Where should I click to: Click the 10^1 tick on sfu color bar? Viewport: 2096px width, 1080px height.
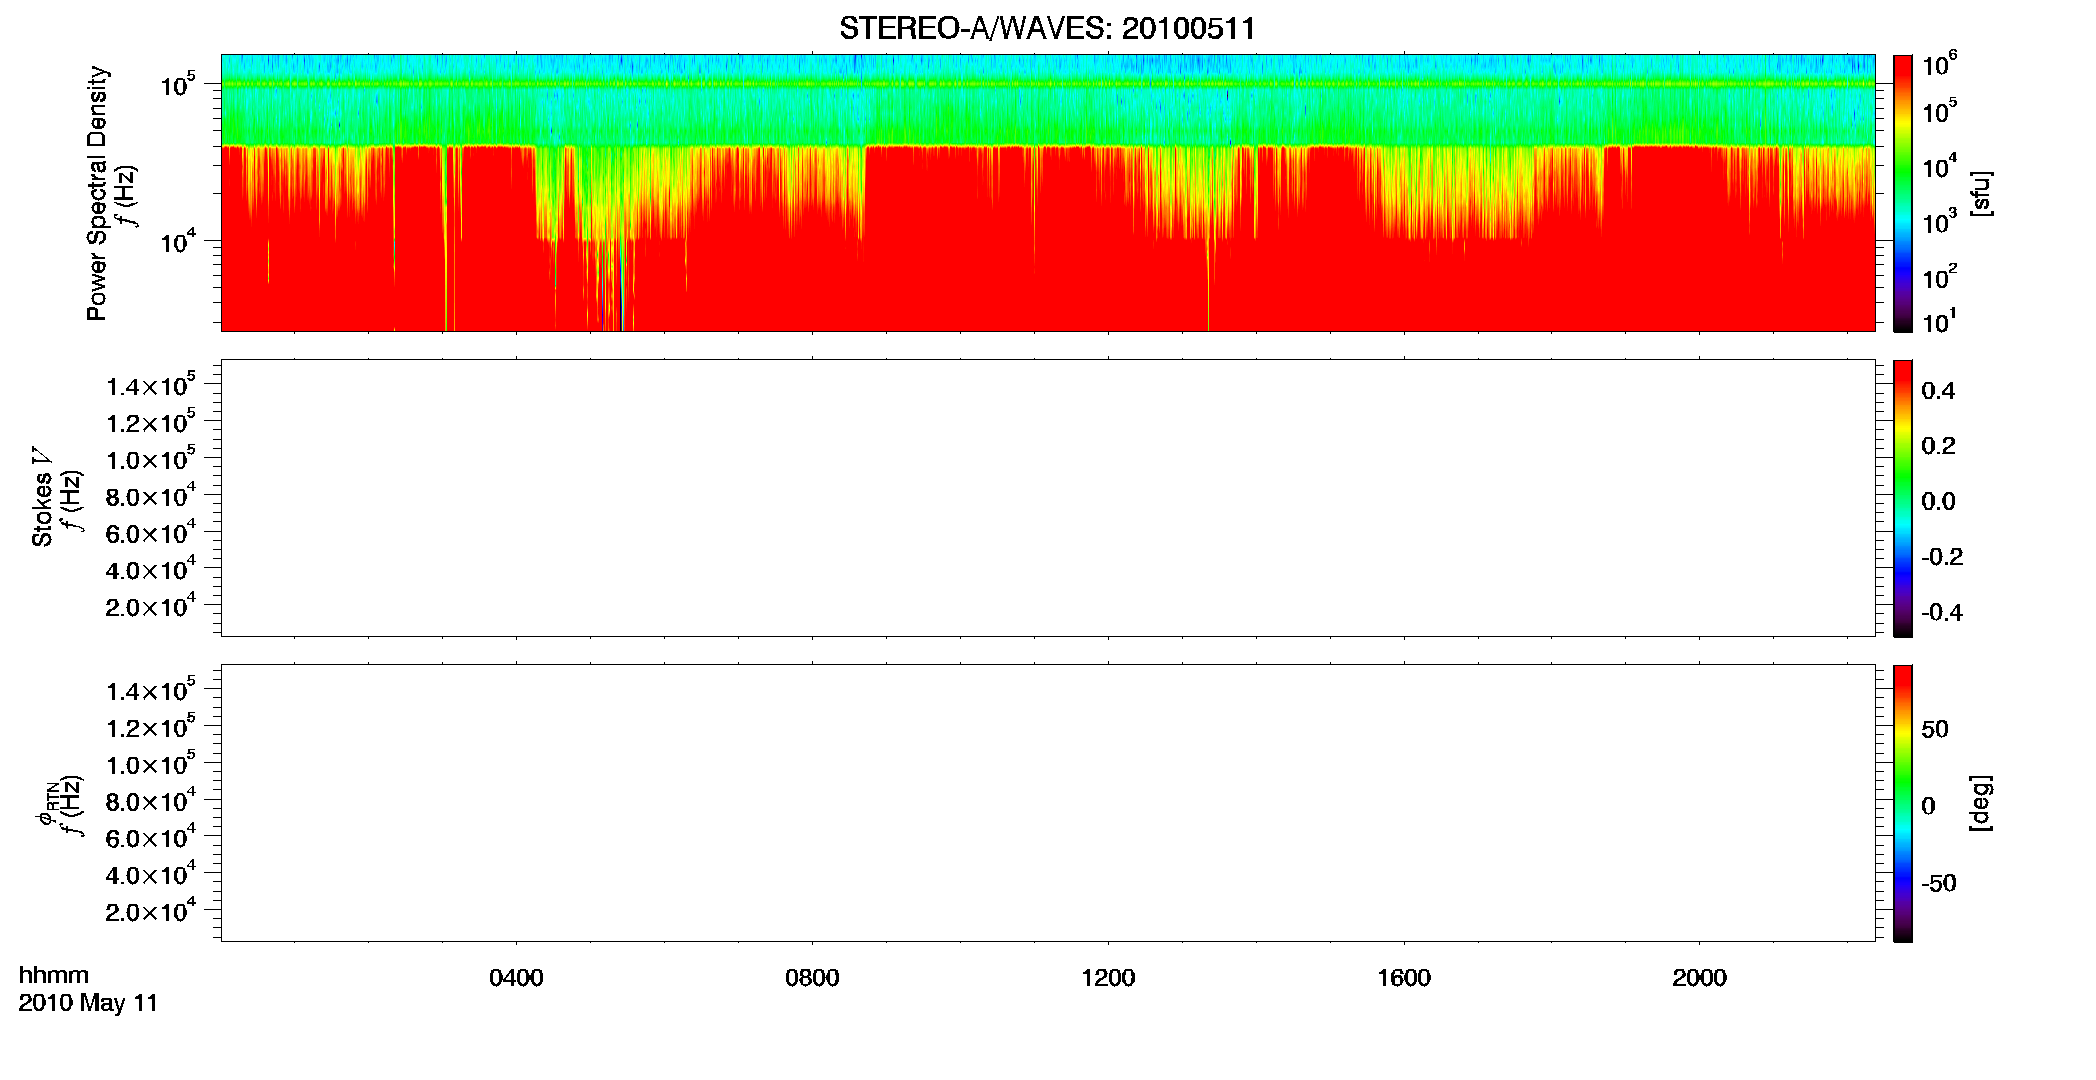(x=1940, y=322)
